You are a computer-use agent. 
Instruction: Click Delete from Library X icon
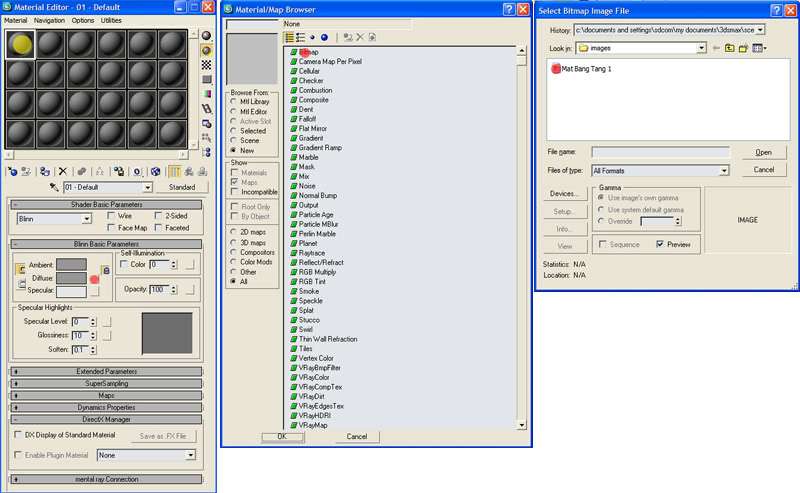pos(360,37)
